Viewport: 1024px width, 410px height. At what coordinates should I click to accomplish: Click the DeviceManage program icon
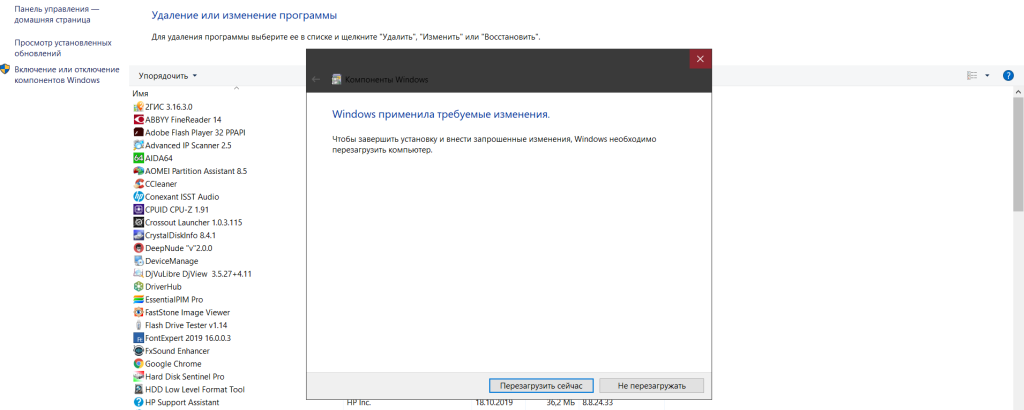138,261
